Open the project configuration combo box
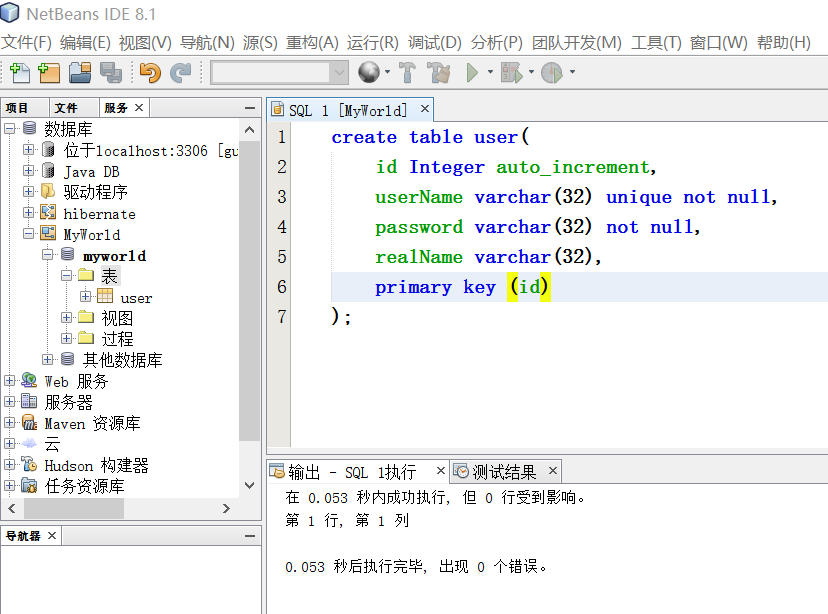Screen dimensions: 828x614 pos(279,72)
